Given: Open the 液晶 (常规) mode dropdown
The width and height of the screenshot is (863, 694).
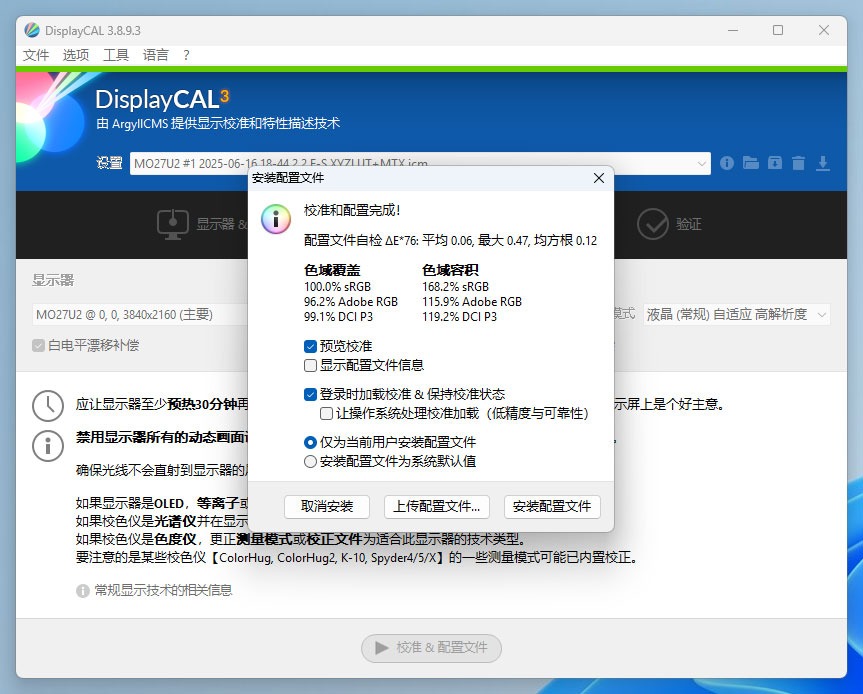Looking at the screenshot, I should [736, 315].
